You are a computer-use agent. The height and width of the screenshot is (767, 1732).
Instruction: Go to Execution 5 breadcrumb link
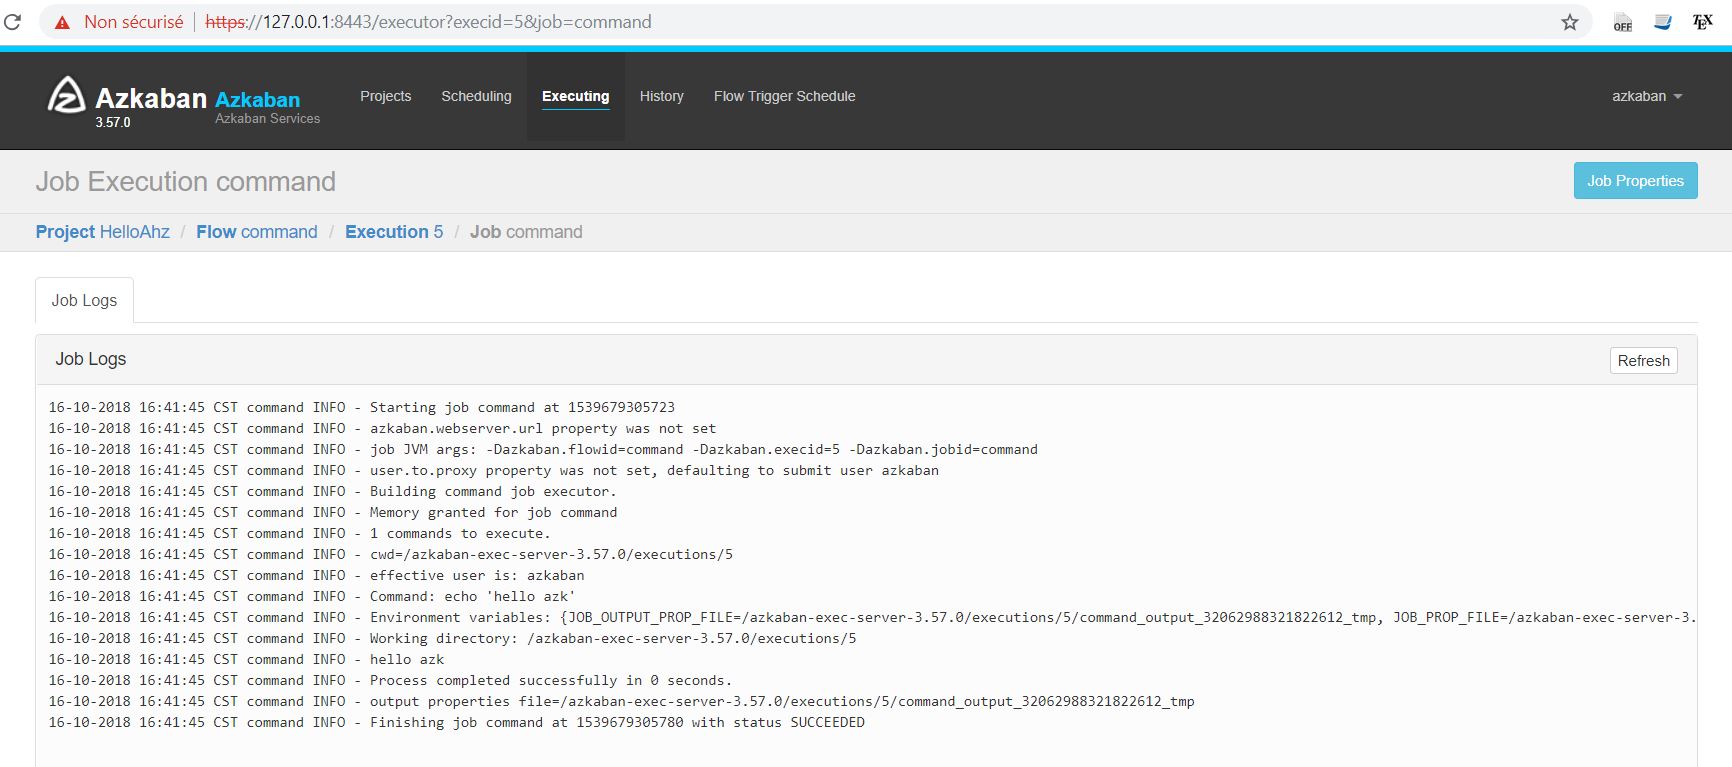click(x=394, y=232)
